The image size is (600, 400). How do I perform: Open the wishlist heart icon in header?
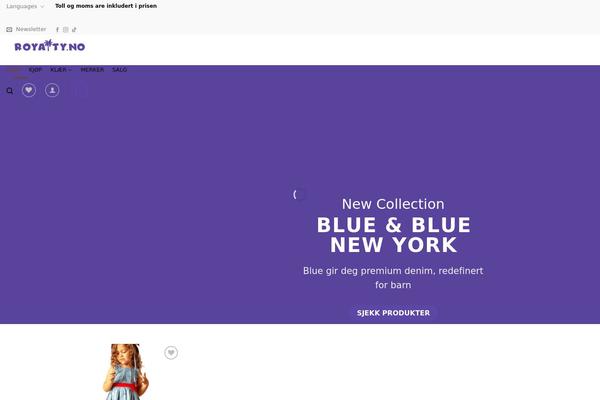point(29,90)
